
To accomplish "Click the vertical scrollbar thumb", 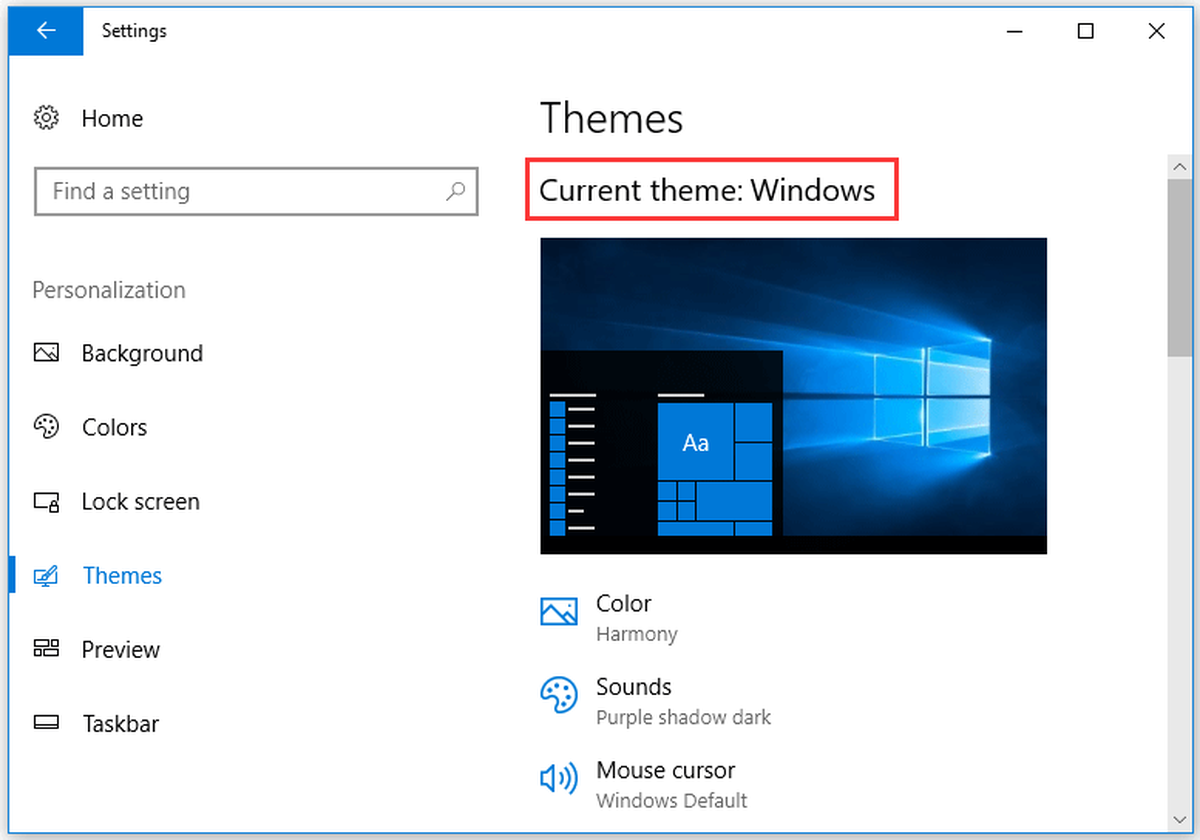I will (1180, 266).
